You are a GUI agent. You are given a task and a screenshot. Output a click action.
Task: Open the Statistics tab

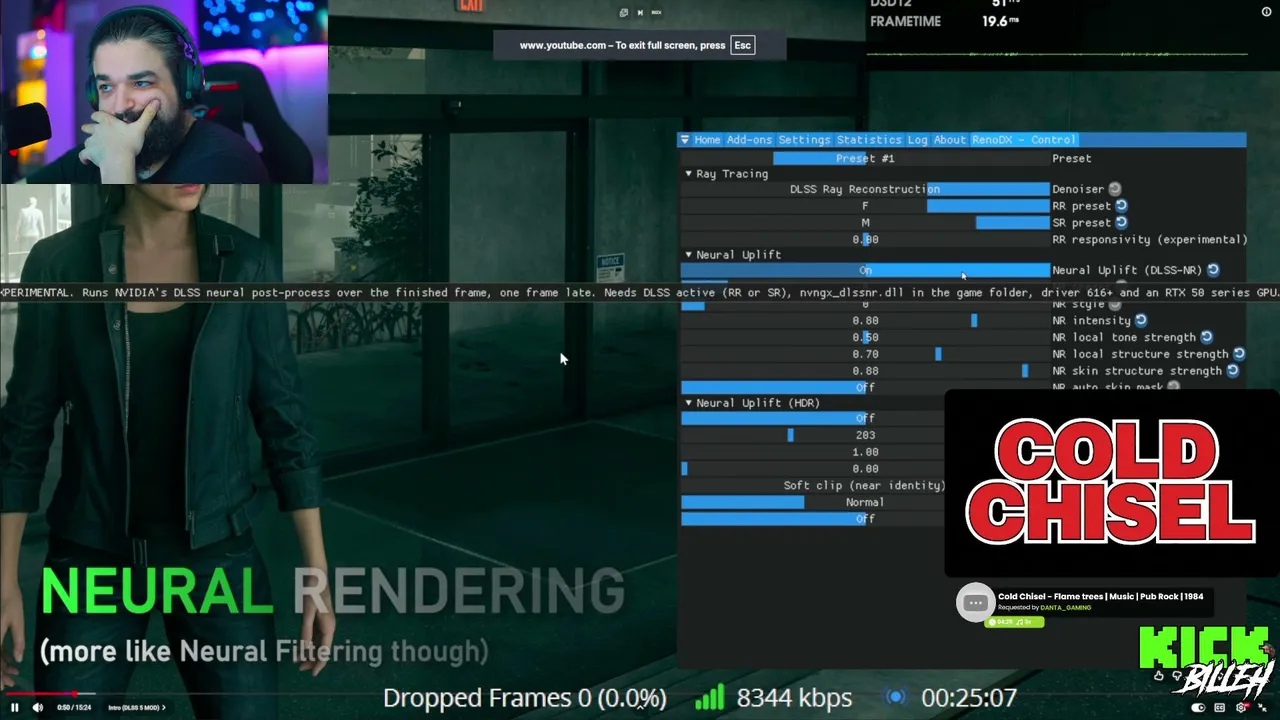[869, 140]
